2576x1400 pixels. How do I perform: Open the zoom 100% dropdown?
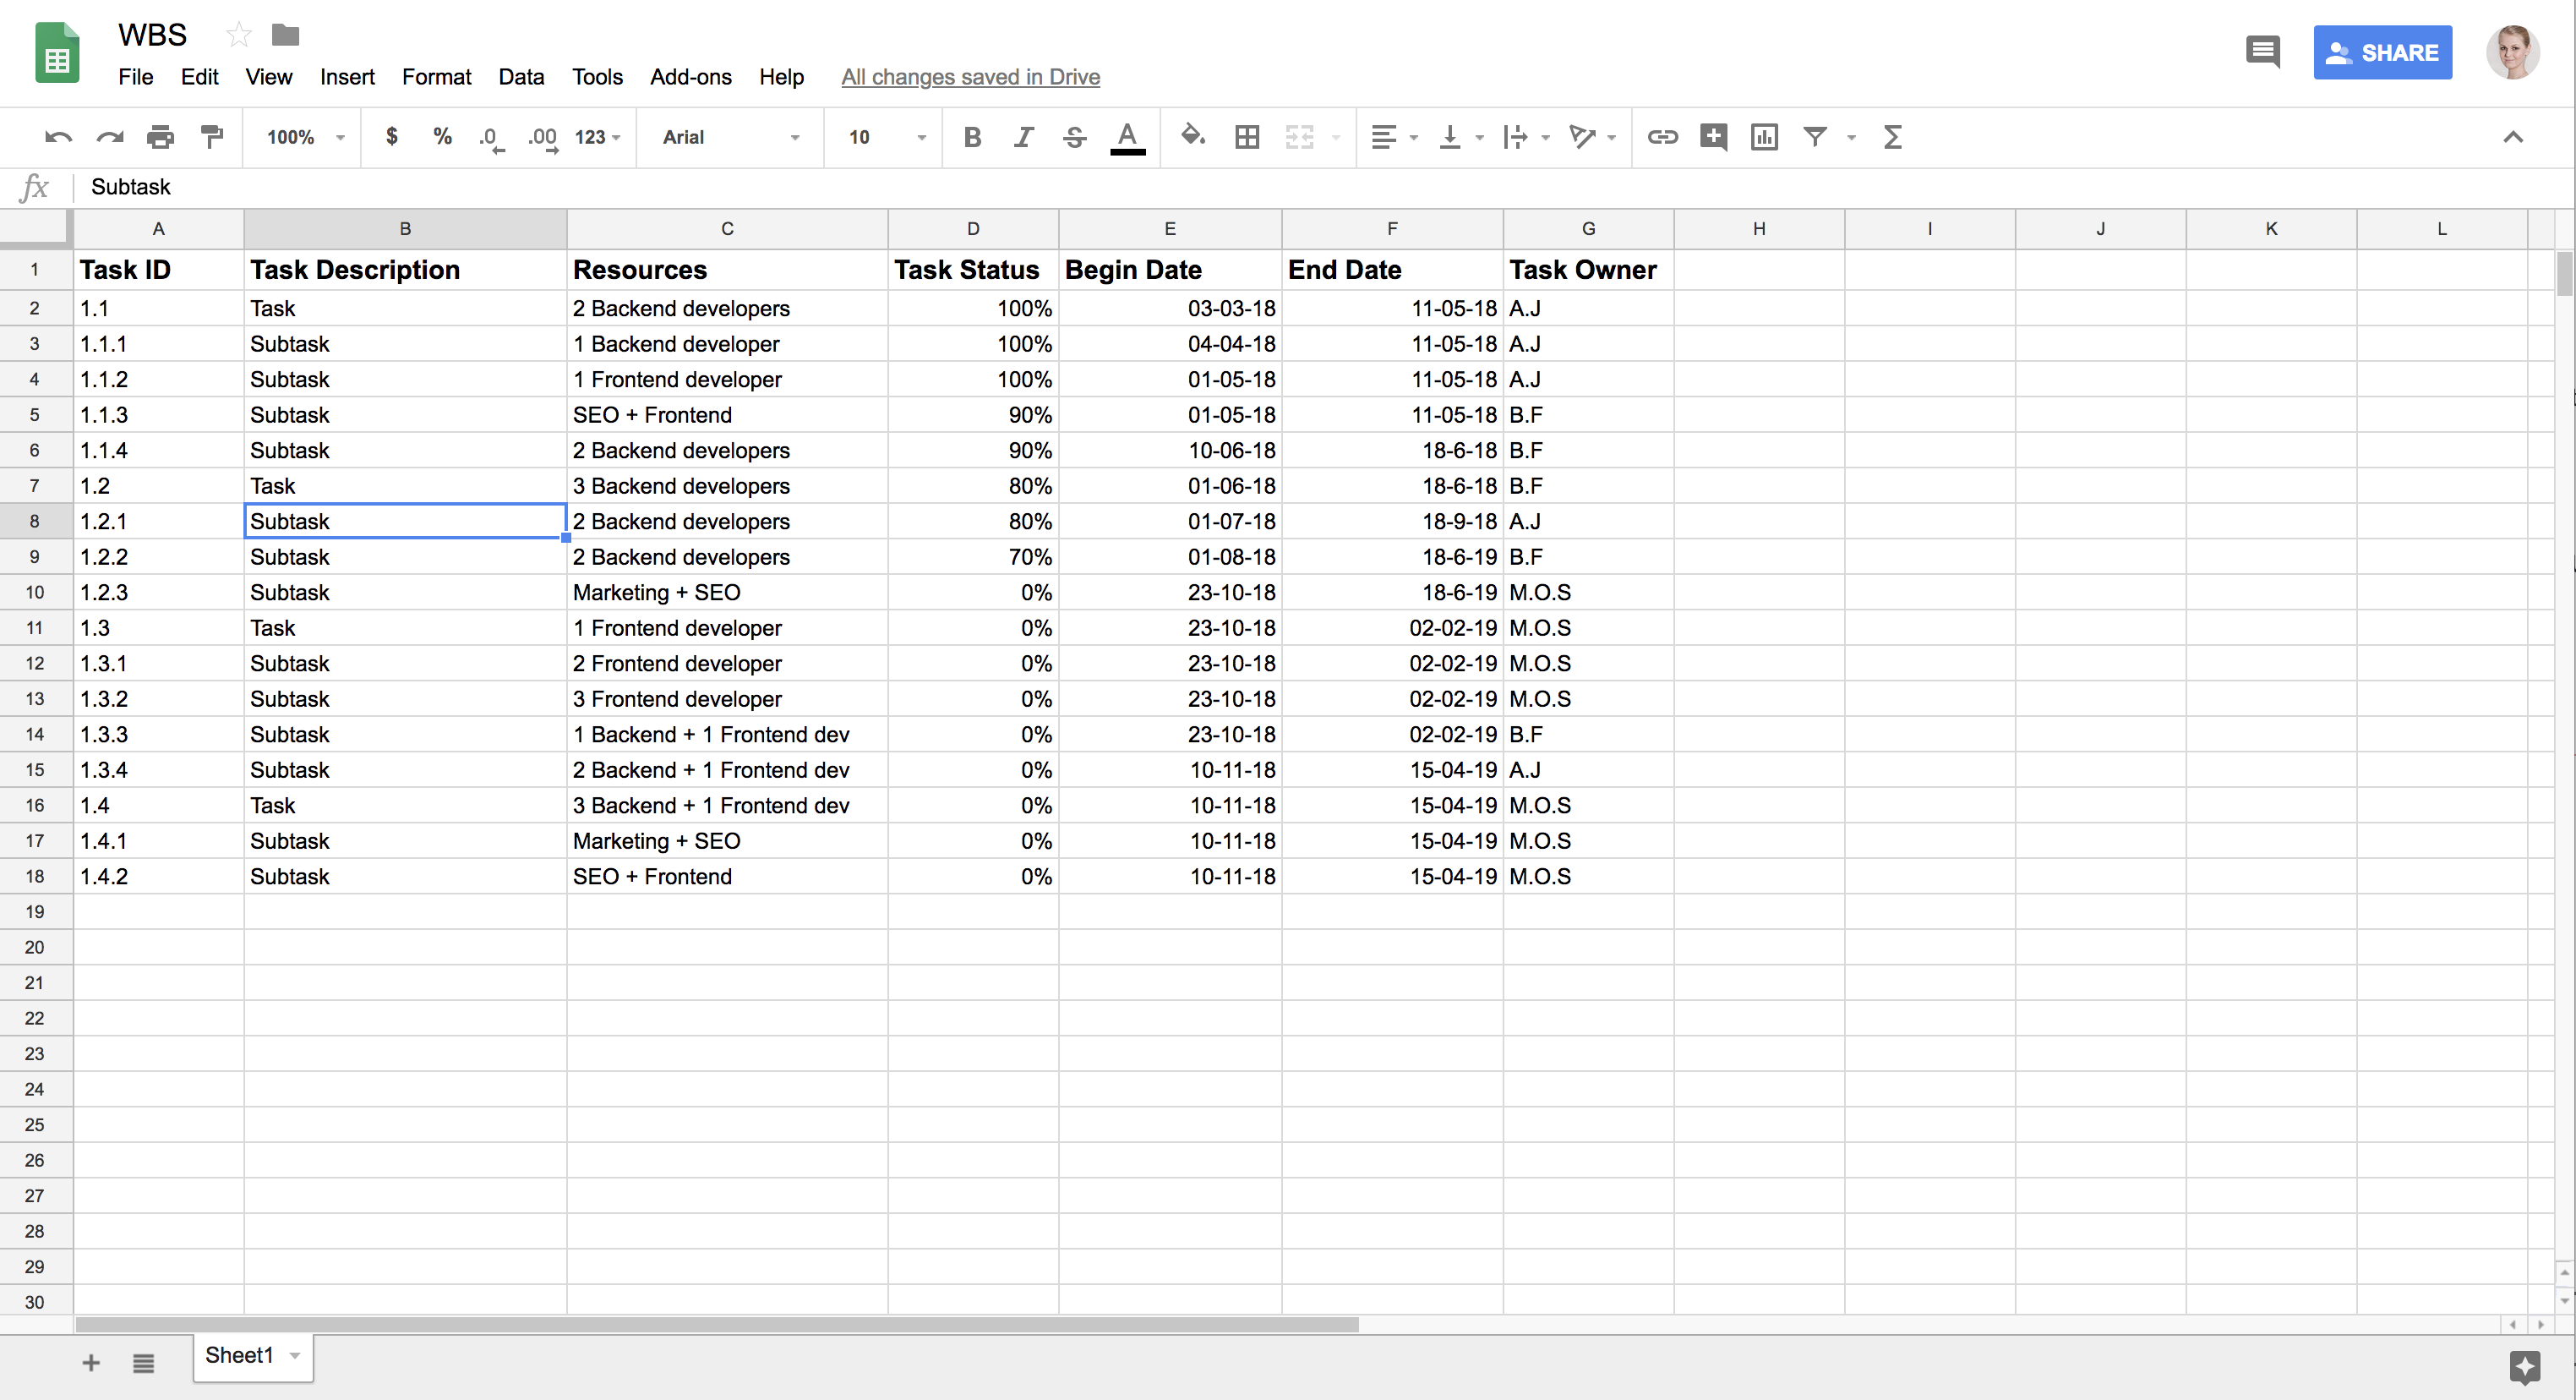(x=304, y=137)
